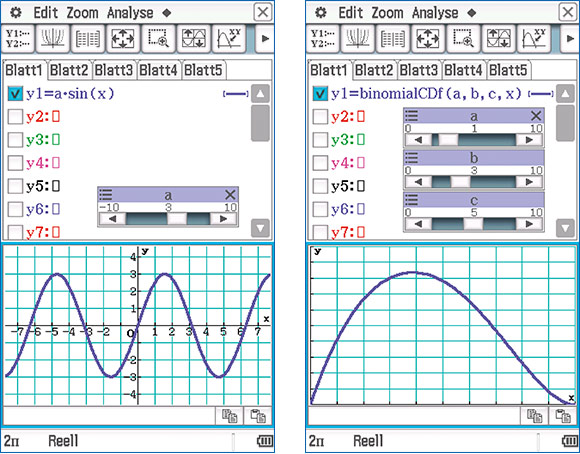
Task: Open the Analyse menu in the left window
Action: pyautogui.click(x=130, y=13)
